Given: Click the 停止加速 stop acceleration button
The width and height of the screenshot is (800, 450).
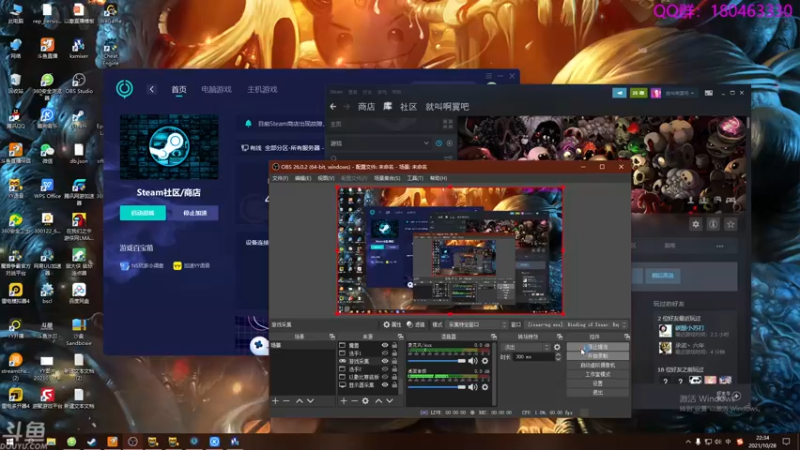Looking at the screenshot, I should (x=195, y=213).
